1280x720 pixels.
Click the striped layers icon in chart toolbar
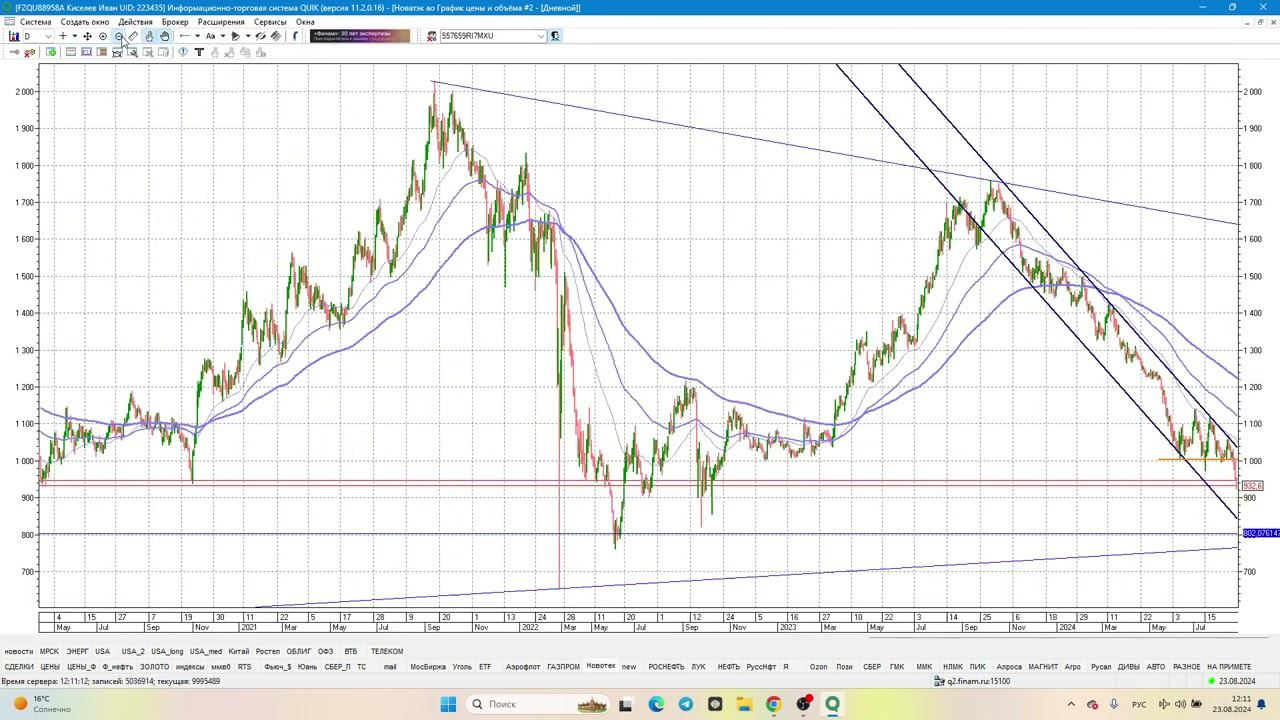point(276,36)
